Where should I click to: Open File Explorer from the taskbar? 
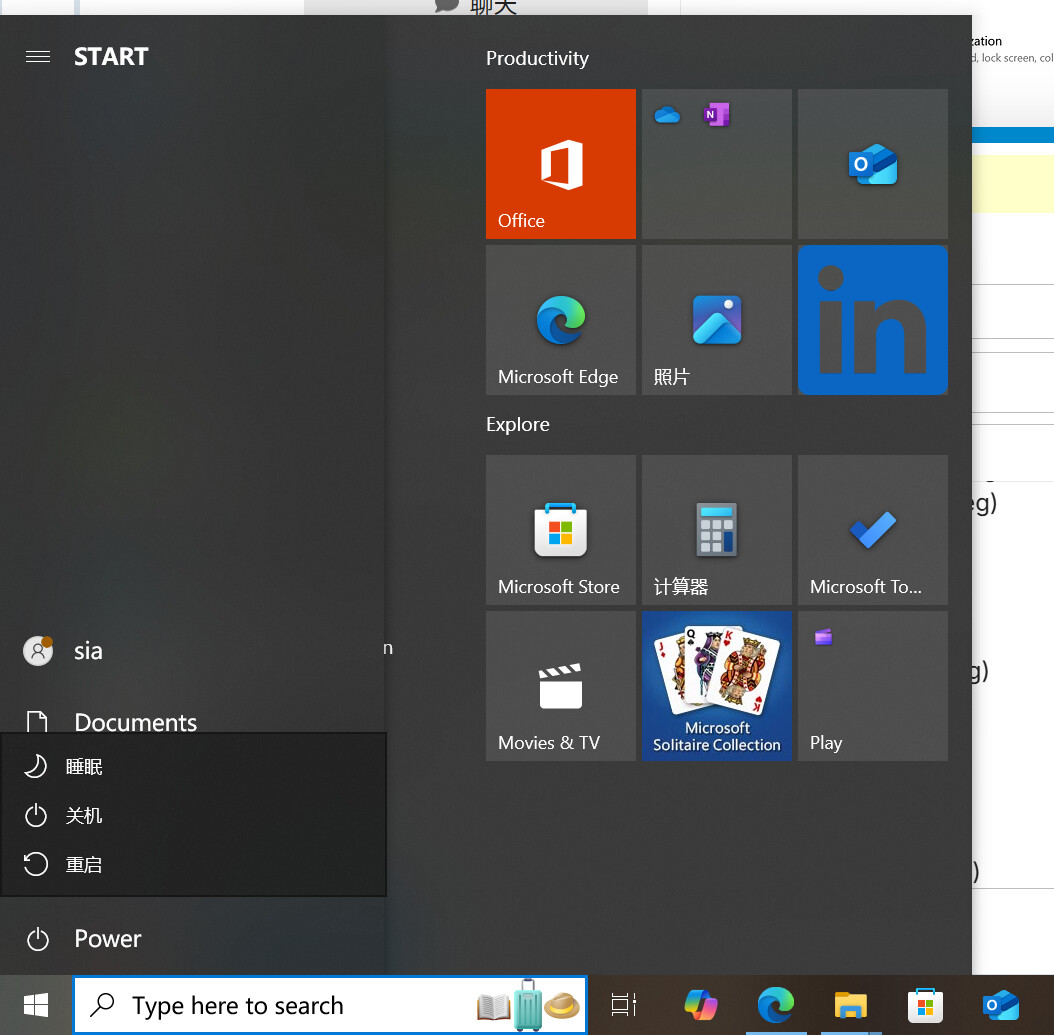(x=850, y=1005)
